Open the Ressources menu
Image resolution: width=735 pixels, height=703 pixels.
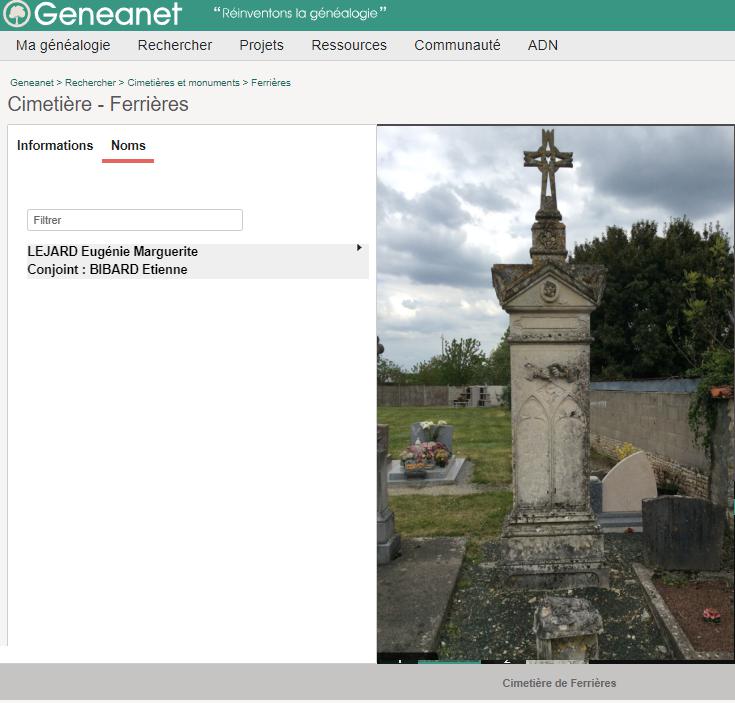(349, 45)
